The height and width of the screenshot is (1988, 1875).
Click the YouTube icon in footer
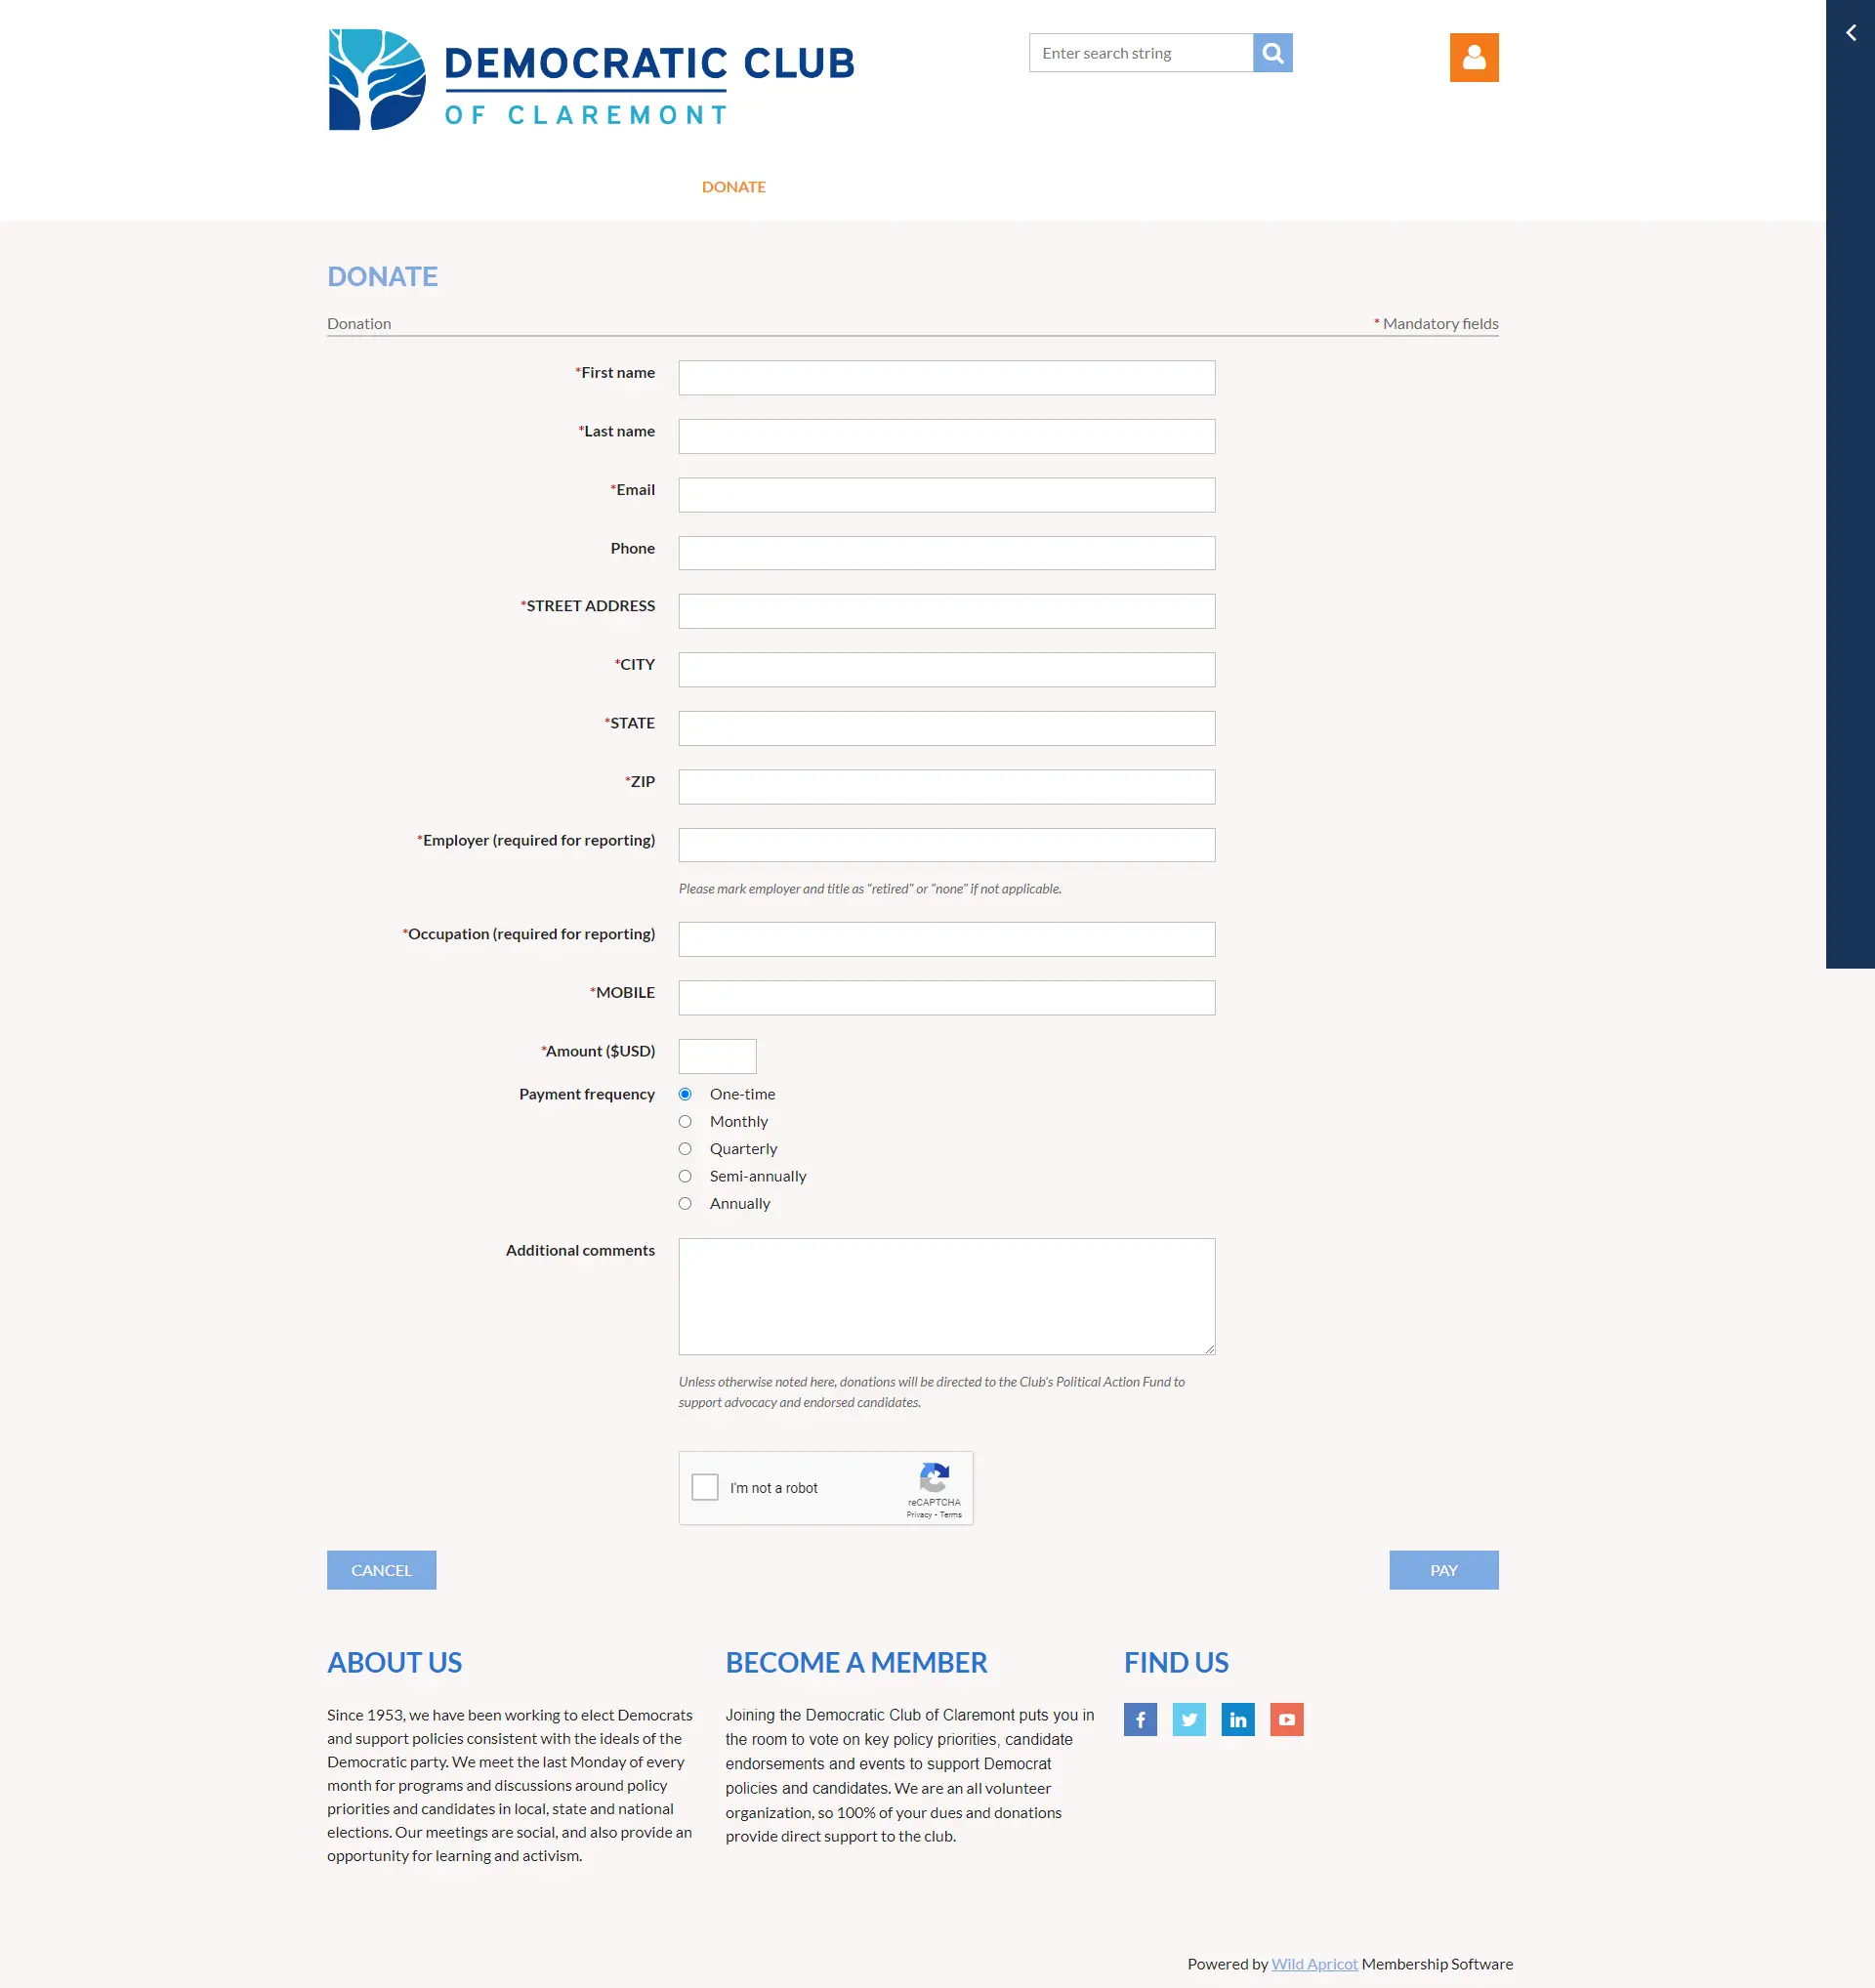point(1284,1719)
